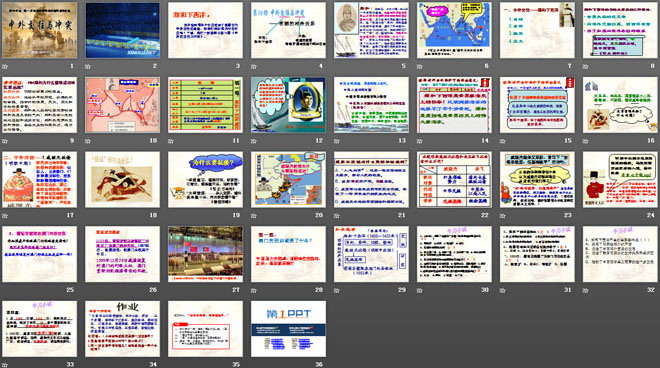Select slide 32 exercise questions thumbnail
This screenshot has height=368, width=660.
pos(620,254)
